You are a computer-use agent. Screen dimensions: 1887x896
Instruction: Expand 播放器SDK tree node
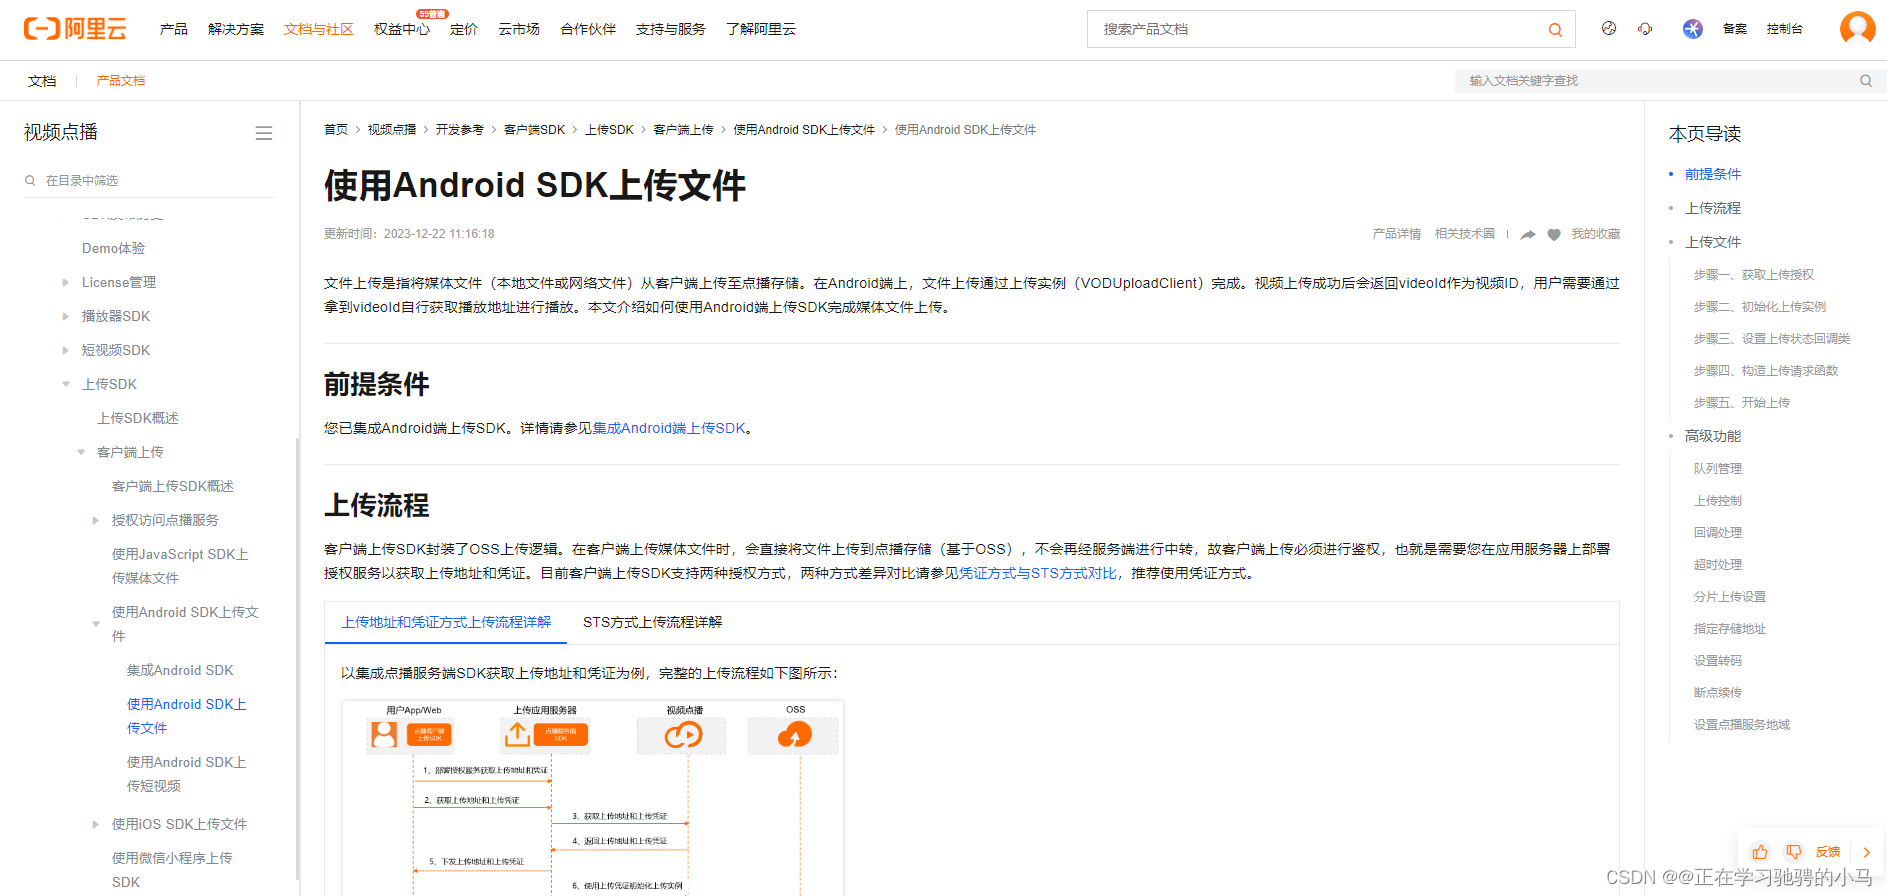coord(66,317)
